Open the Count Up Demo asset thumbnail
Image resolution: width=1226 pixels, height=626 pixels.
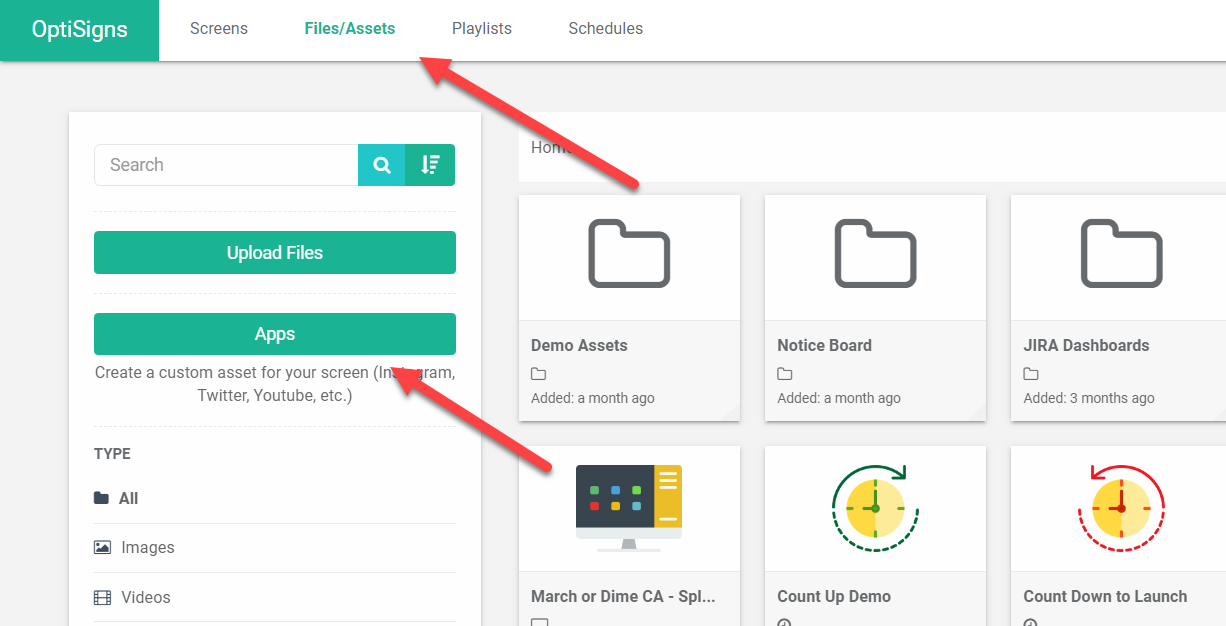pyautogui.click(x=875, y=507)
